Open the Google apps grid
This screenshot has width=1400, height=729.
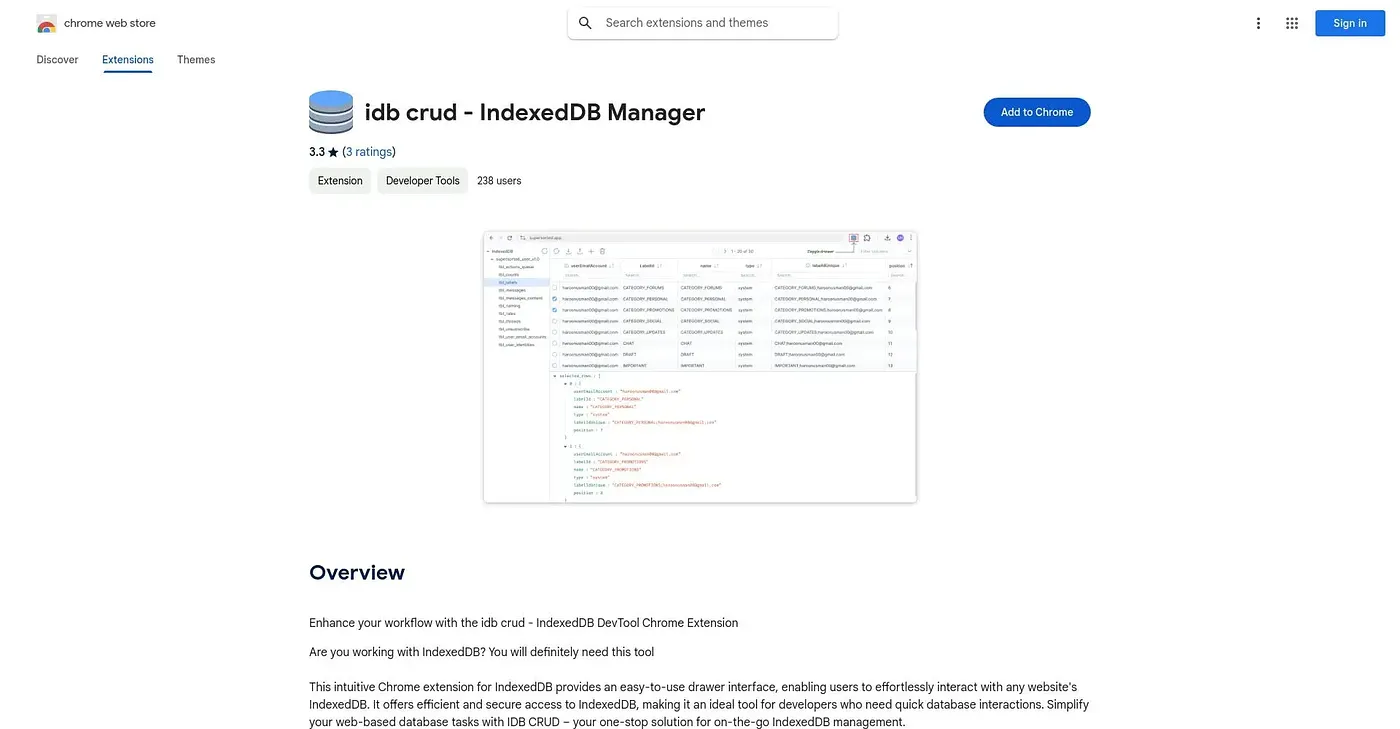(x=1292, y=23)
